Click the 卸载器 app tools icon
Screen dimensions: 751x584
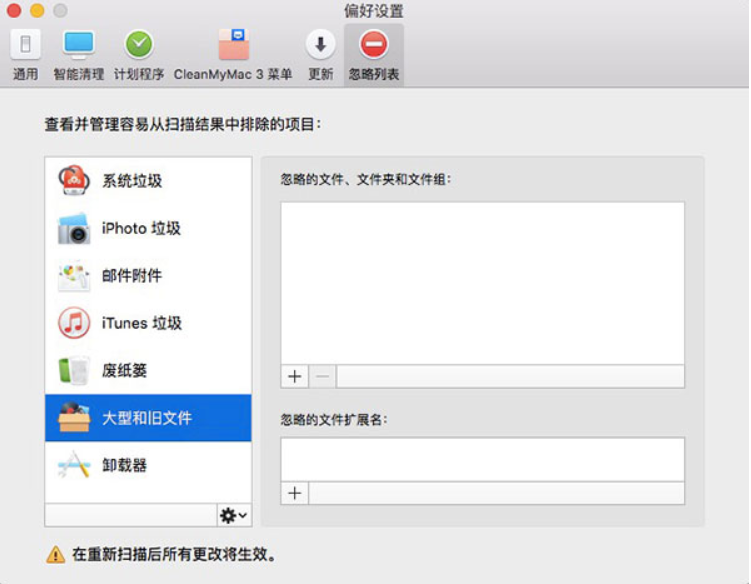pos(74,464)
